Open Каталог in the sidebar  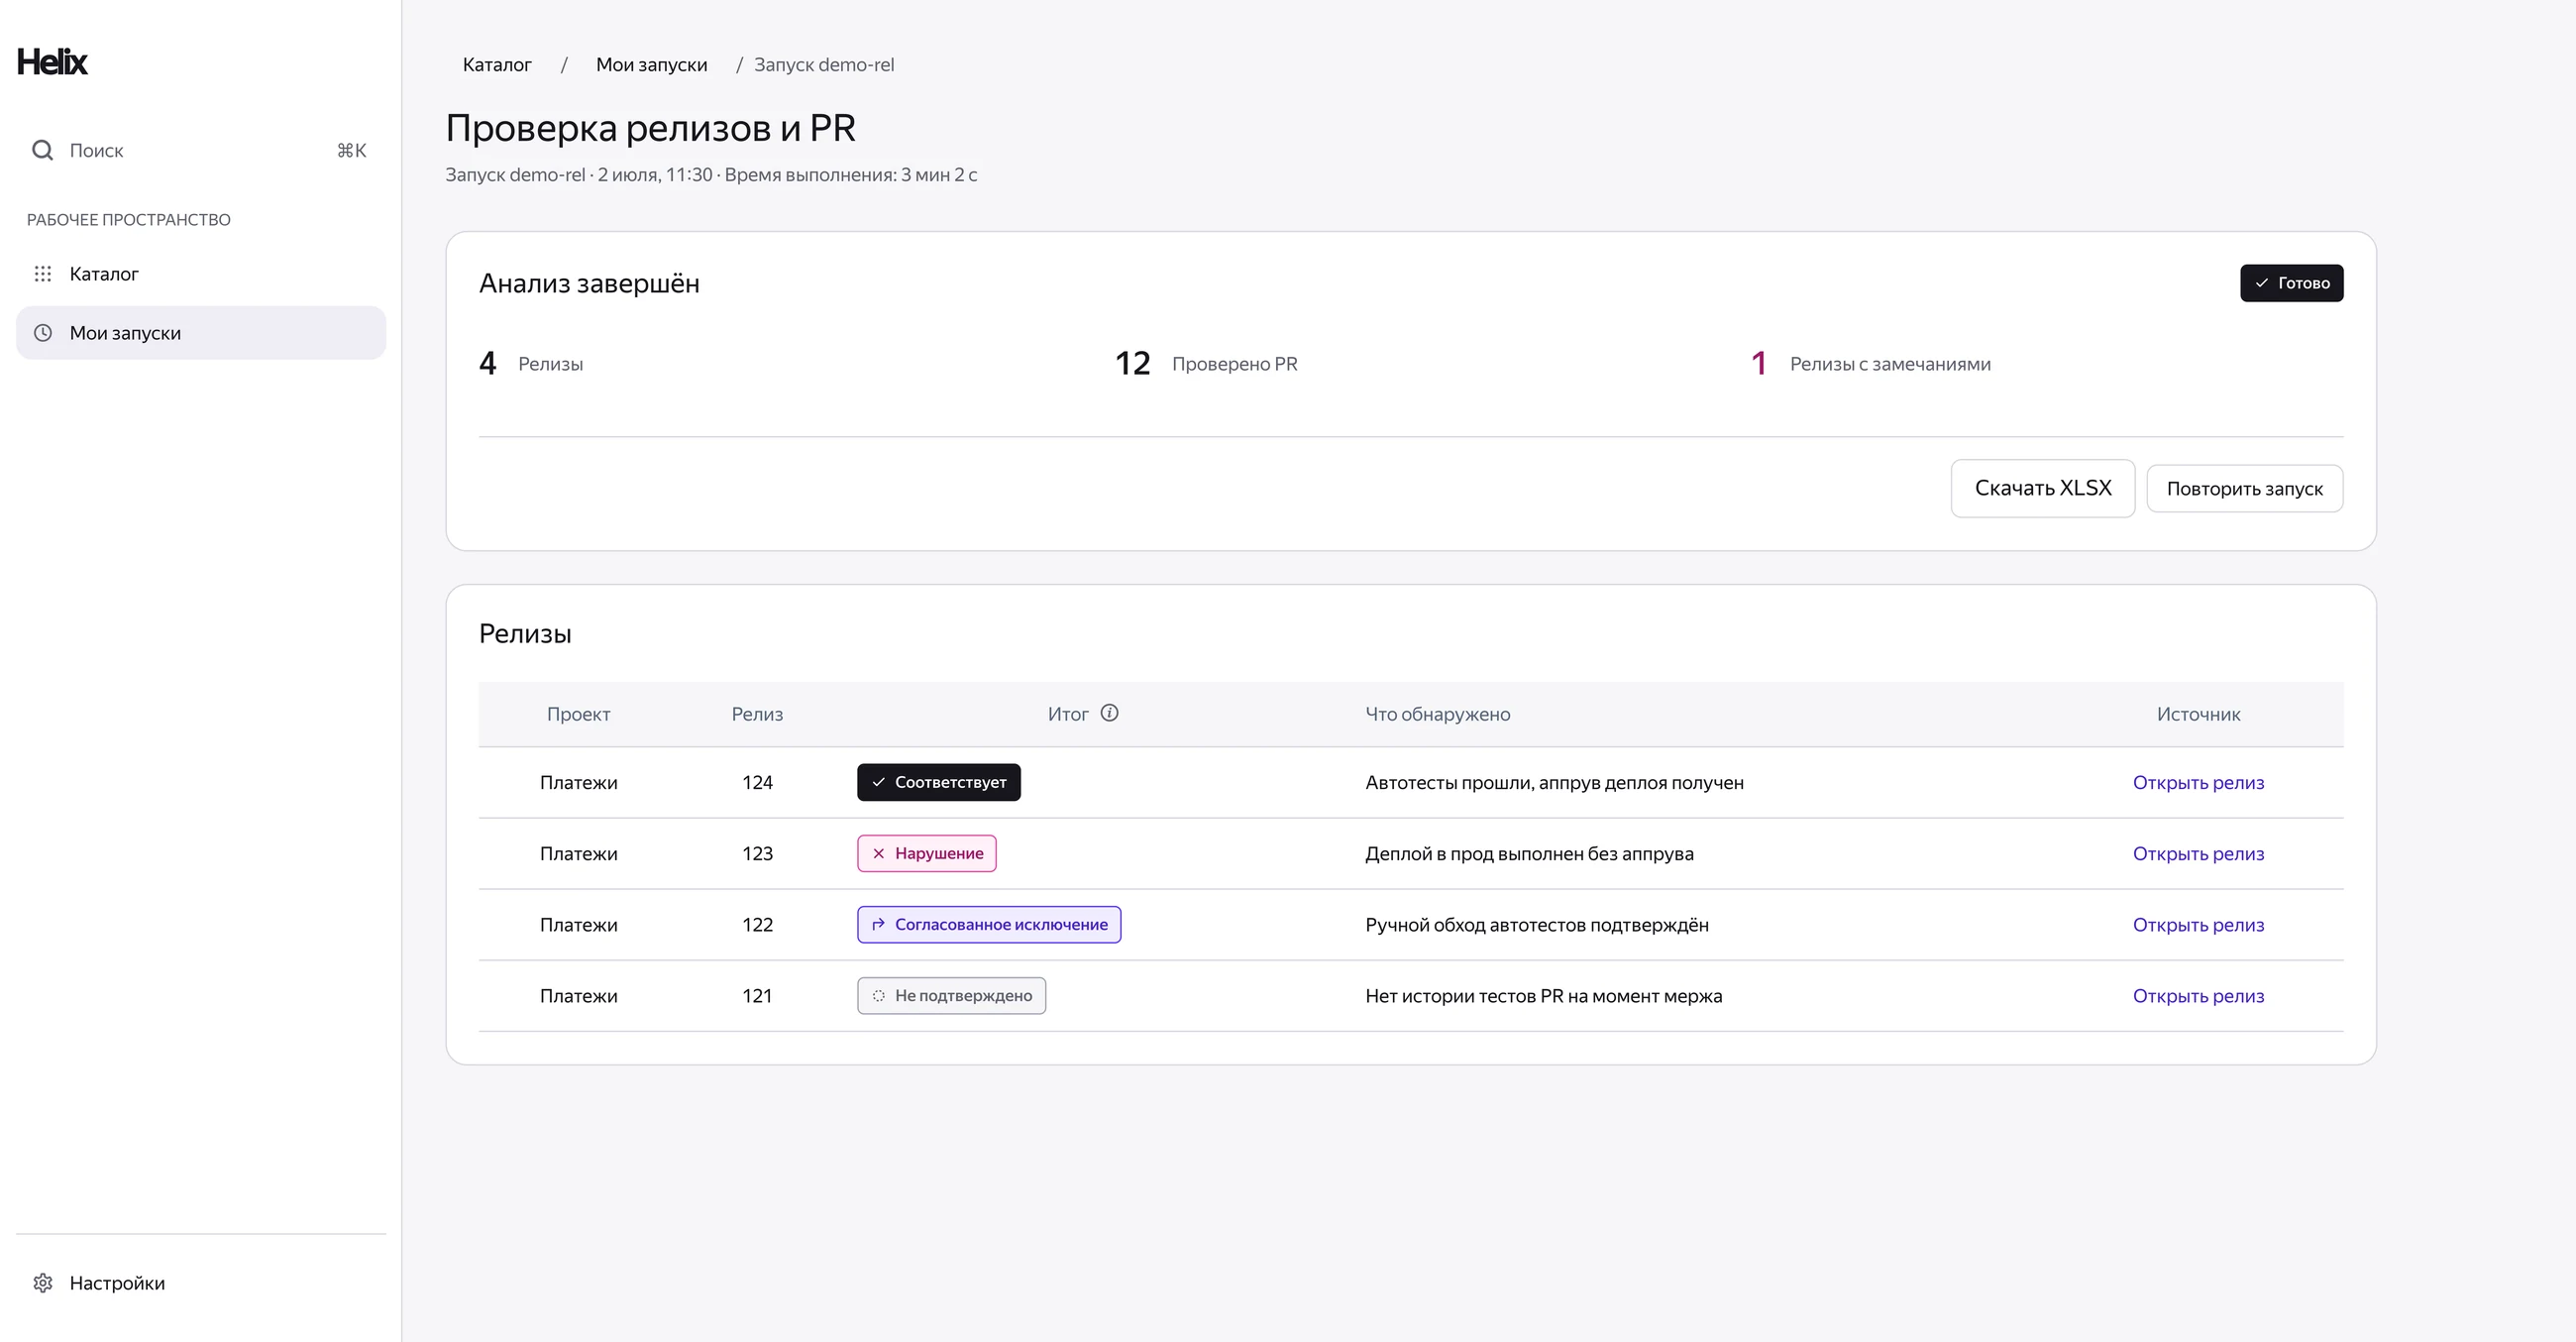click(x=201, y=273)
